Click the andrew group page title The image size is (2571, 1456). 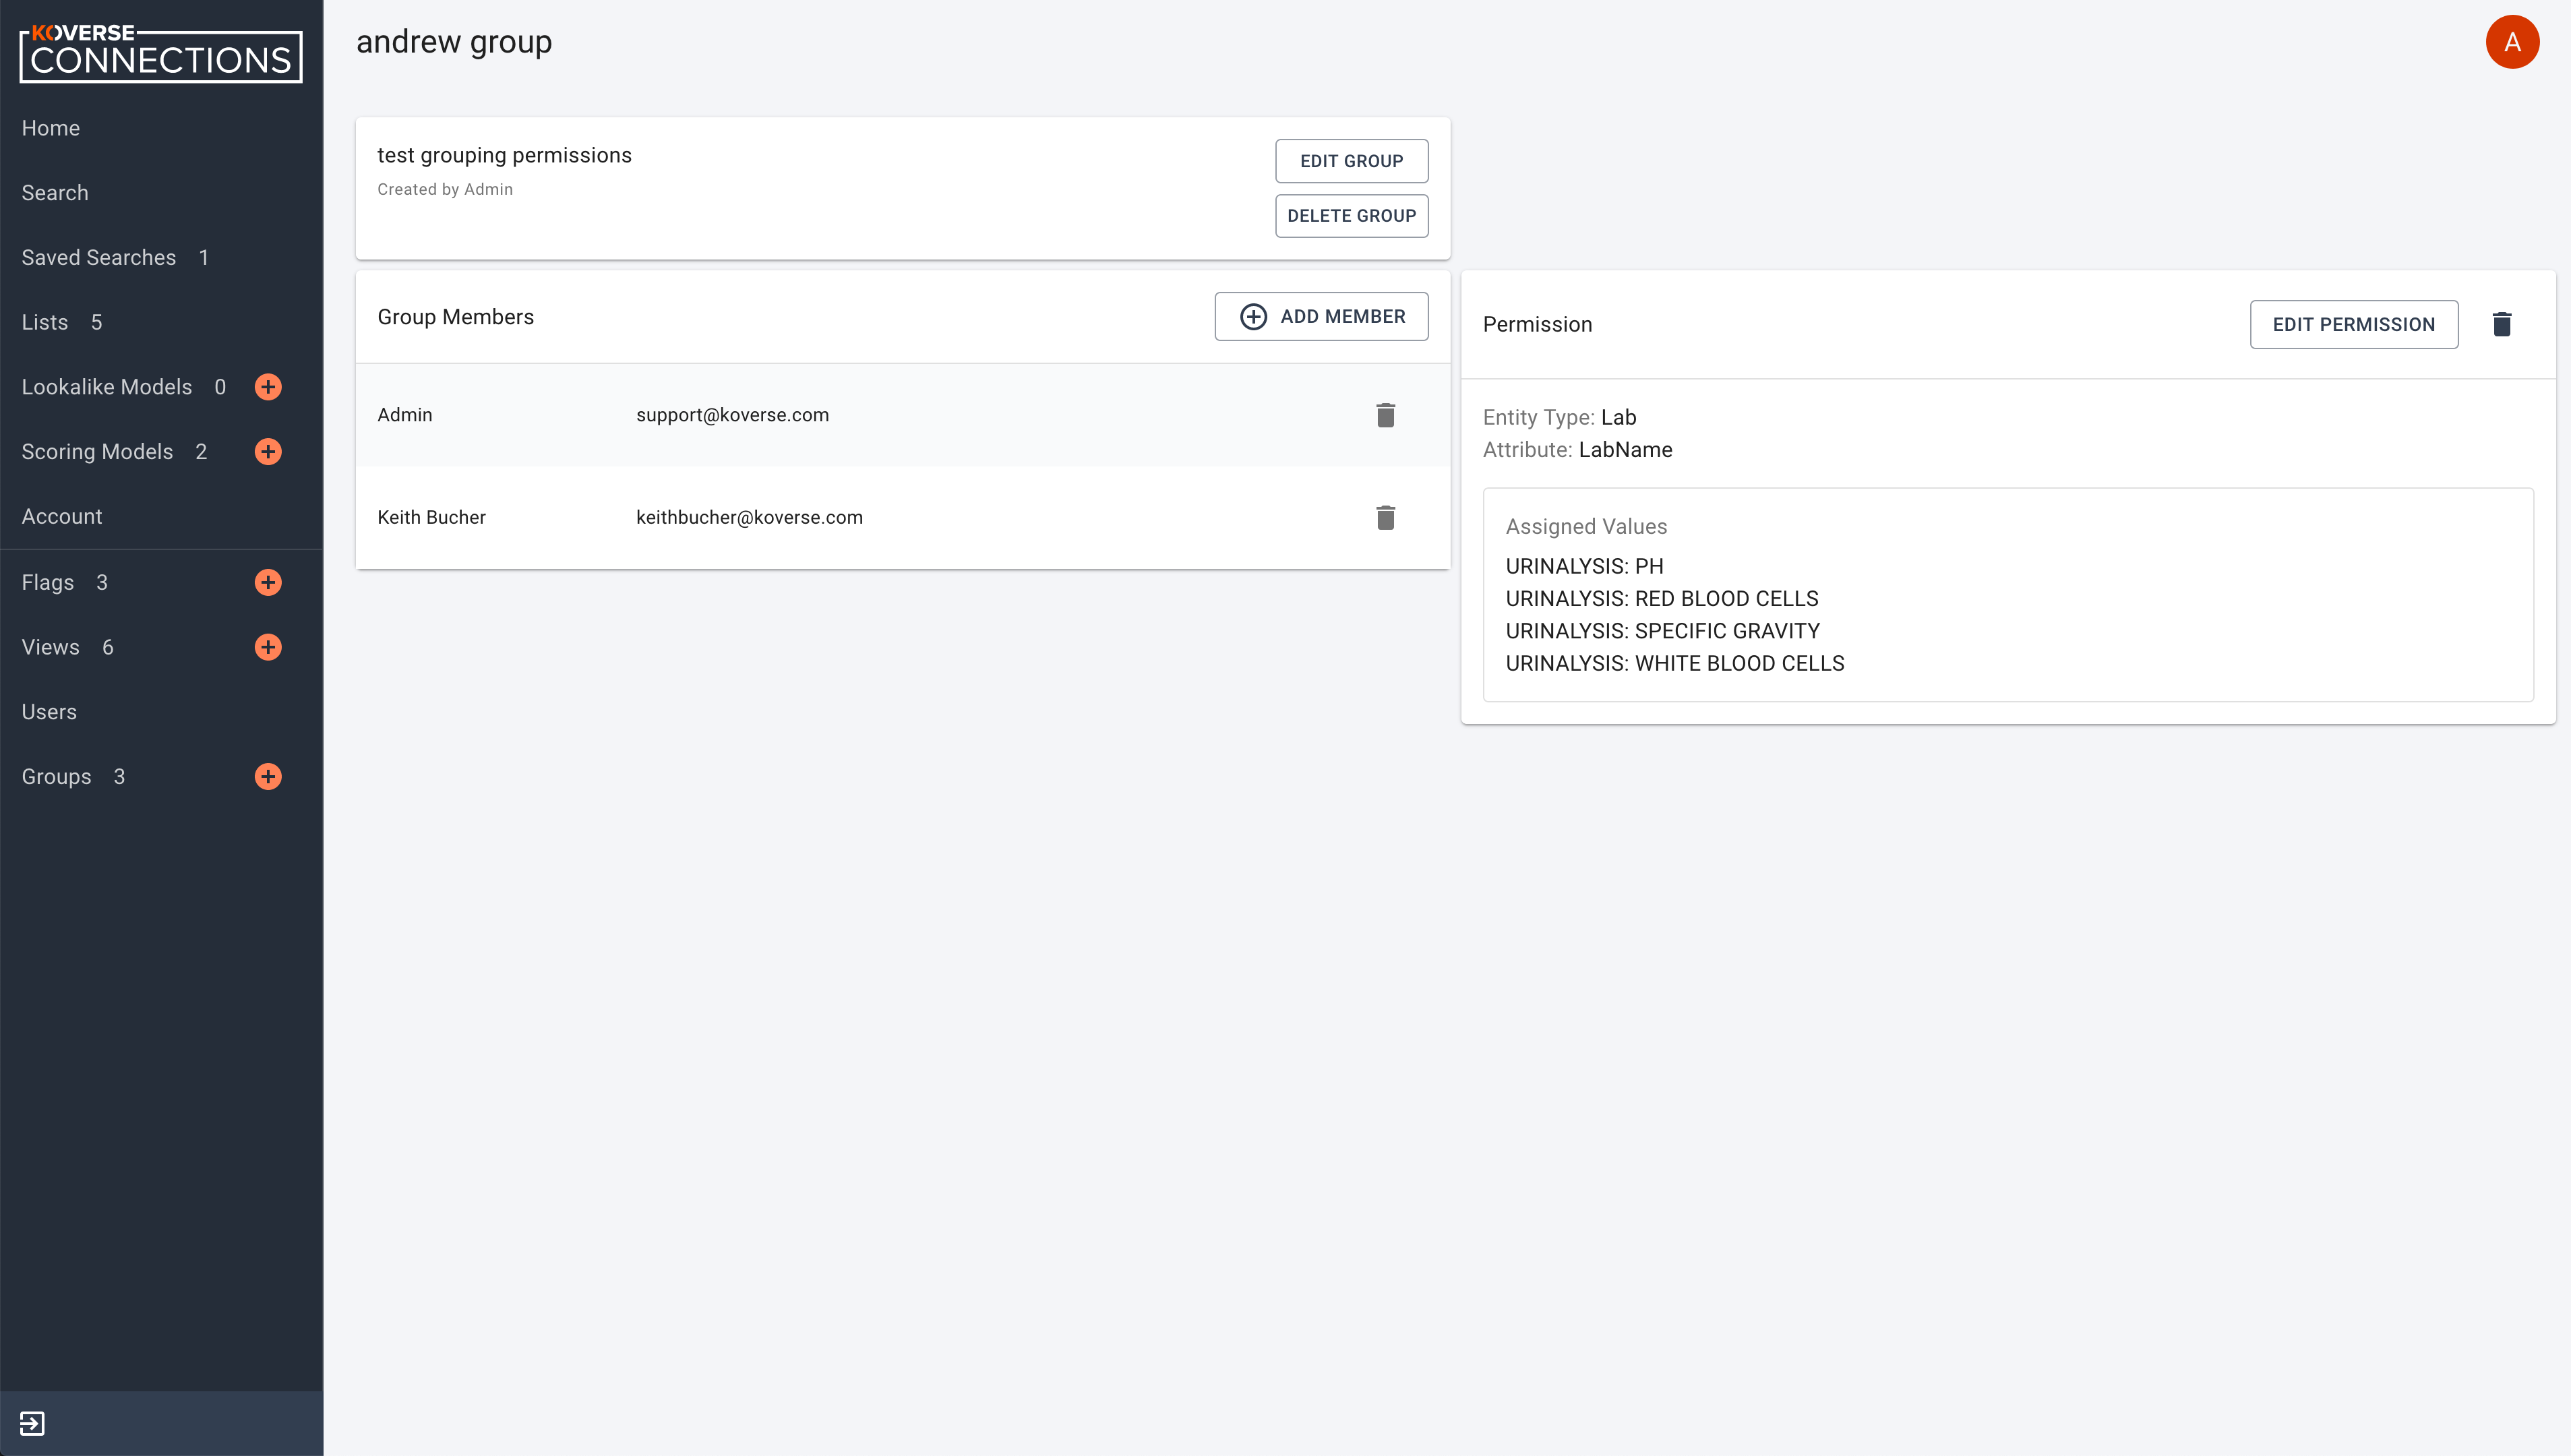(x=454, y=42)
